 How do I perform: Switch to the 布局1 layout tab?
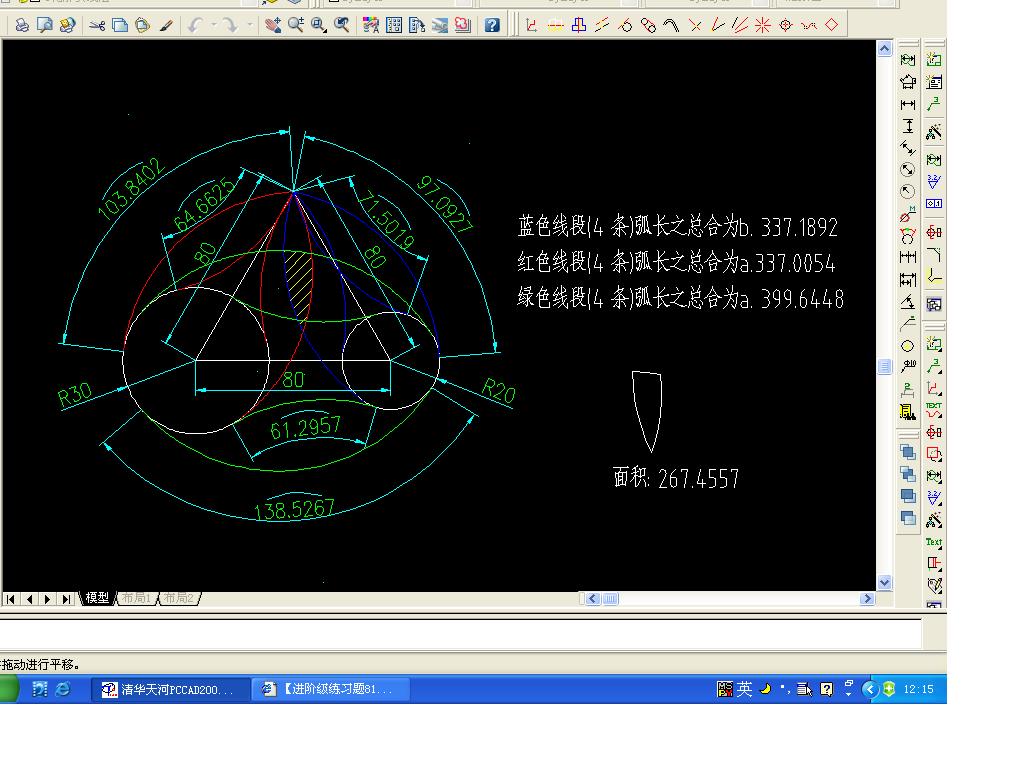coord(136,598)
